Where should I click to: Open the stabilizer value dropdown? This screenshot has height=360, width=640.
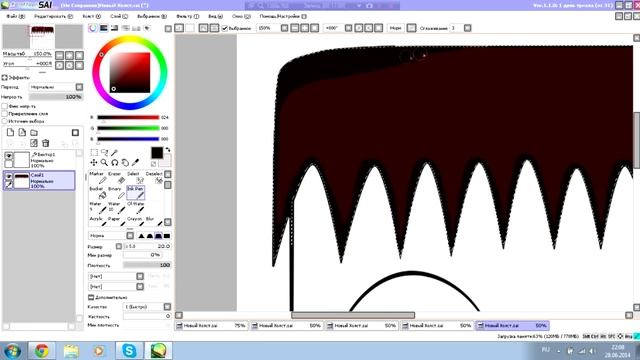tap(467, 28)
